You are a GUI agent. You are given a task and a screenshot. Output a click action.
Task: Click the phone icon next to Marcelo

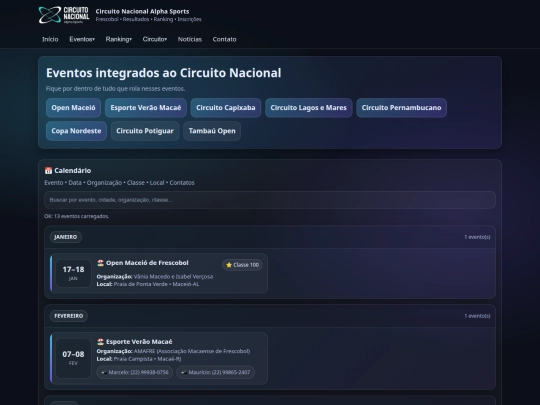104,372
